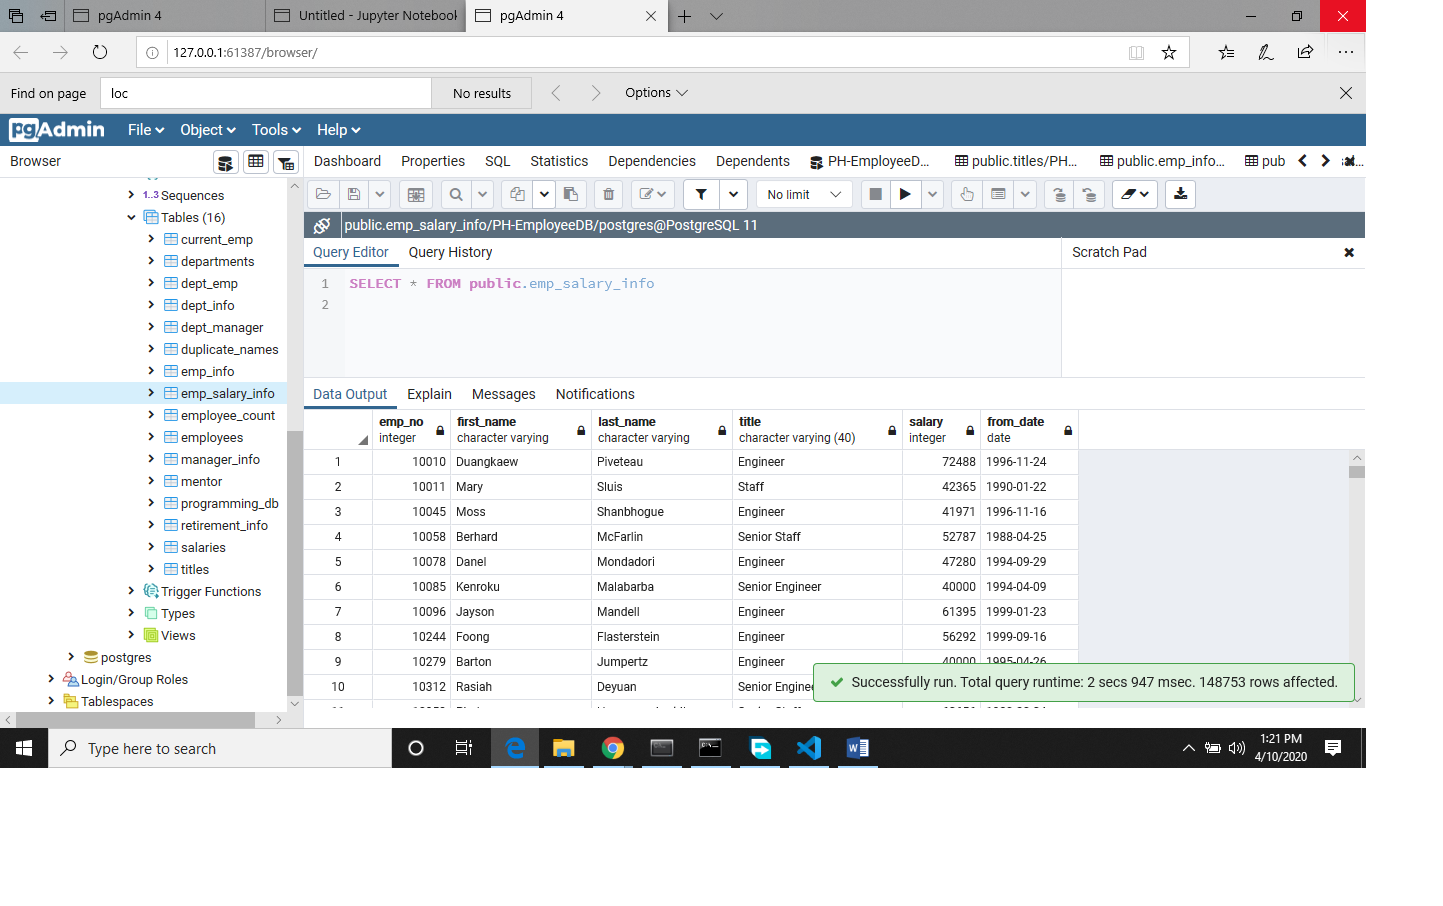Close the Scratch Pad panel
This screenshot has width=1443, height=906.
(1349, 252)
